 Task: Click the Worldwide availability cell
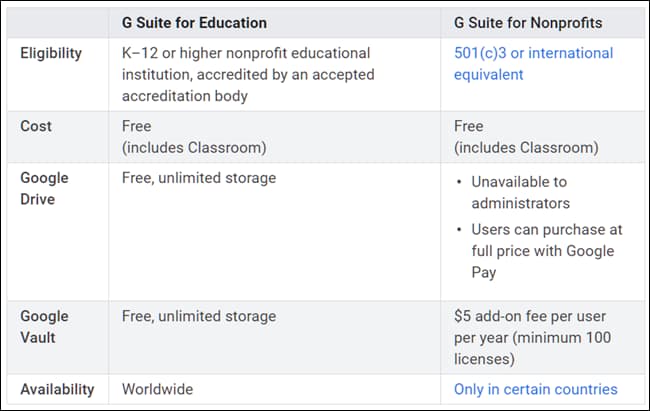tap(157, 389)
